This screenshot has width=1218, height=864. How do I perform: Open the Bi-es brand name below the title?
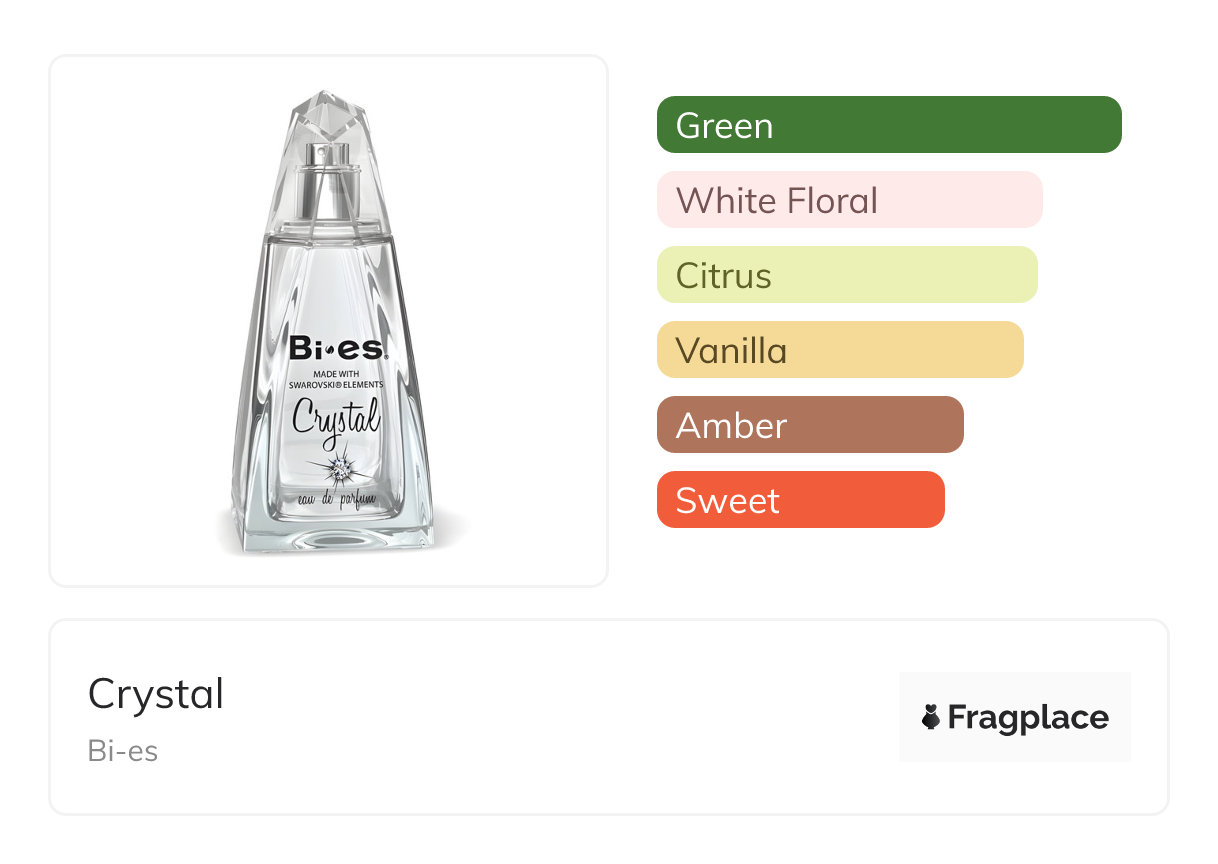[x=123, y=751]
